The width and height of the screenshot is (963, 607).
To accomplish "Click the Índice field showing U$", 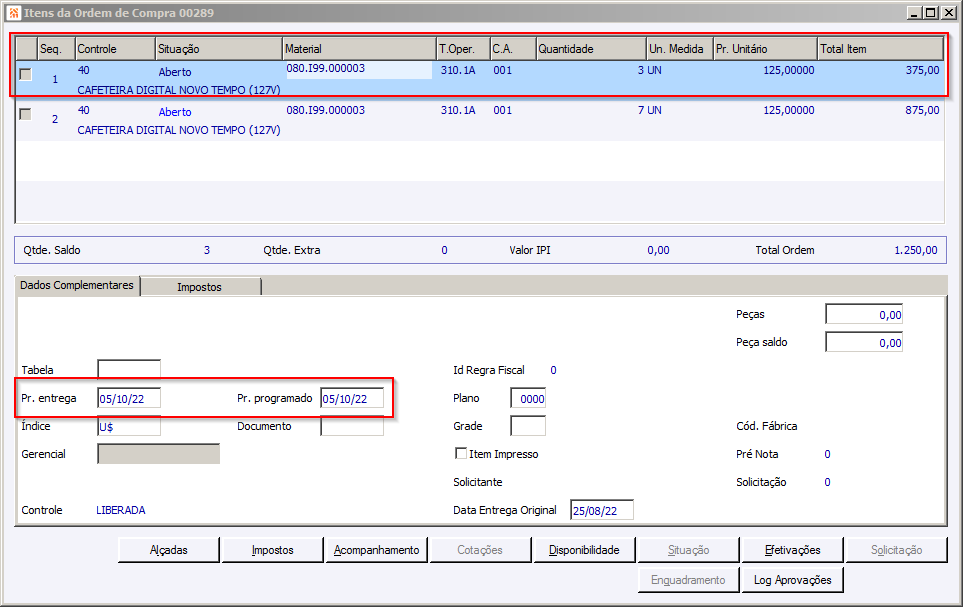I will [x=129, y=427].
